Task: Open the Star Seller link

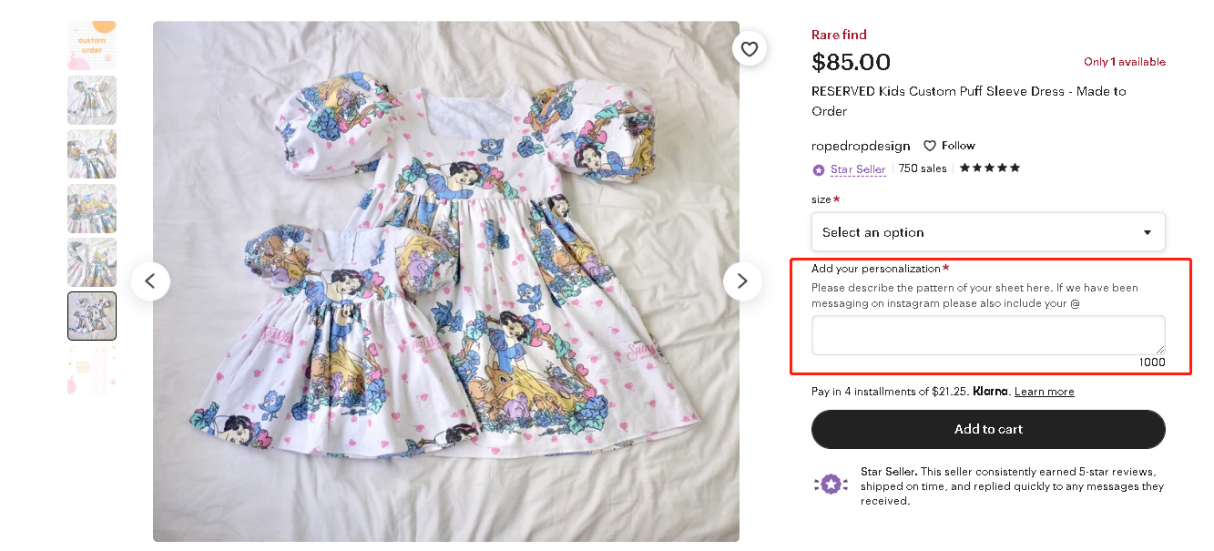Action: tap(857, 169)
